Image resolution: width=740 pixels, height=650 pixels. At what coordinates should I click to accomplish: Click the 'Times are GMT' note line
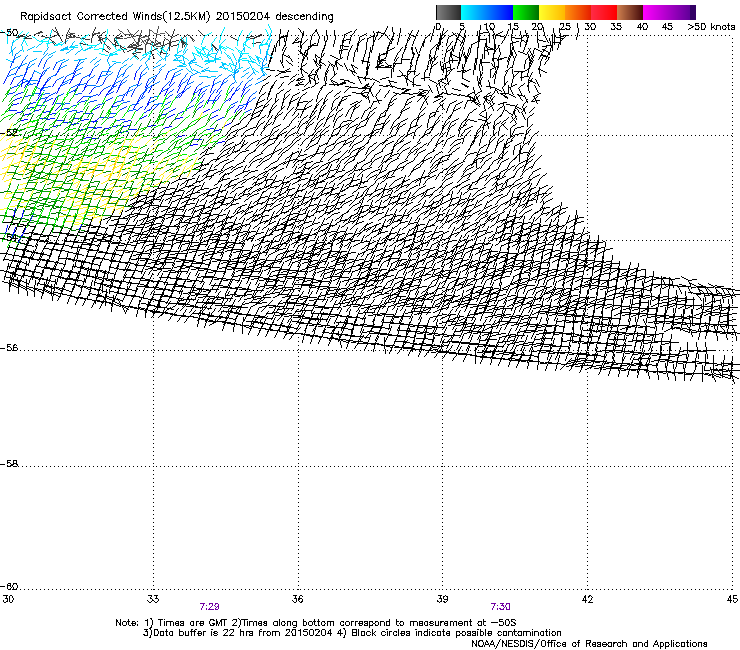[x=316, y=623]
